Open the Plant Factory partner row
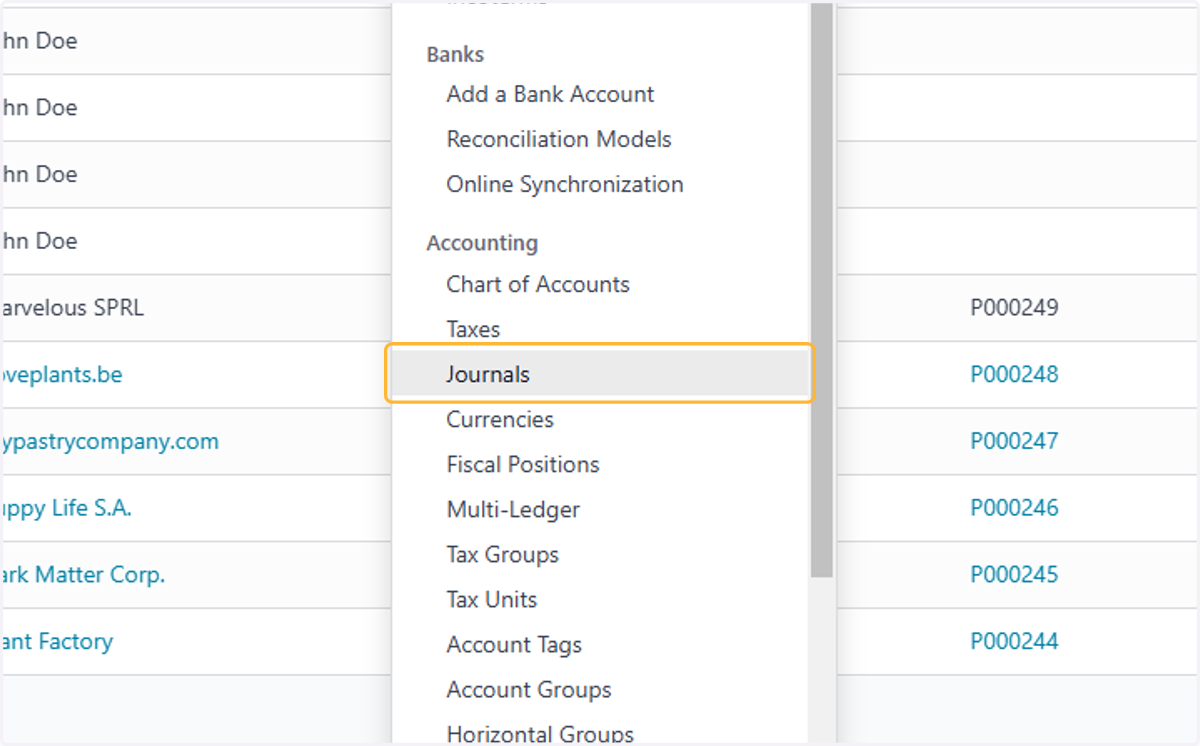This screenshot has height=746, width=1200. click(x=56, y=641)
